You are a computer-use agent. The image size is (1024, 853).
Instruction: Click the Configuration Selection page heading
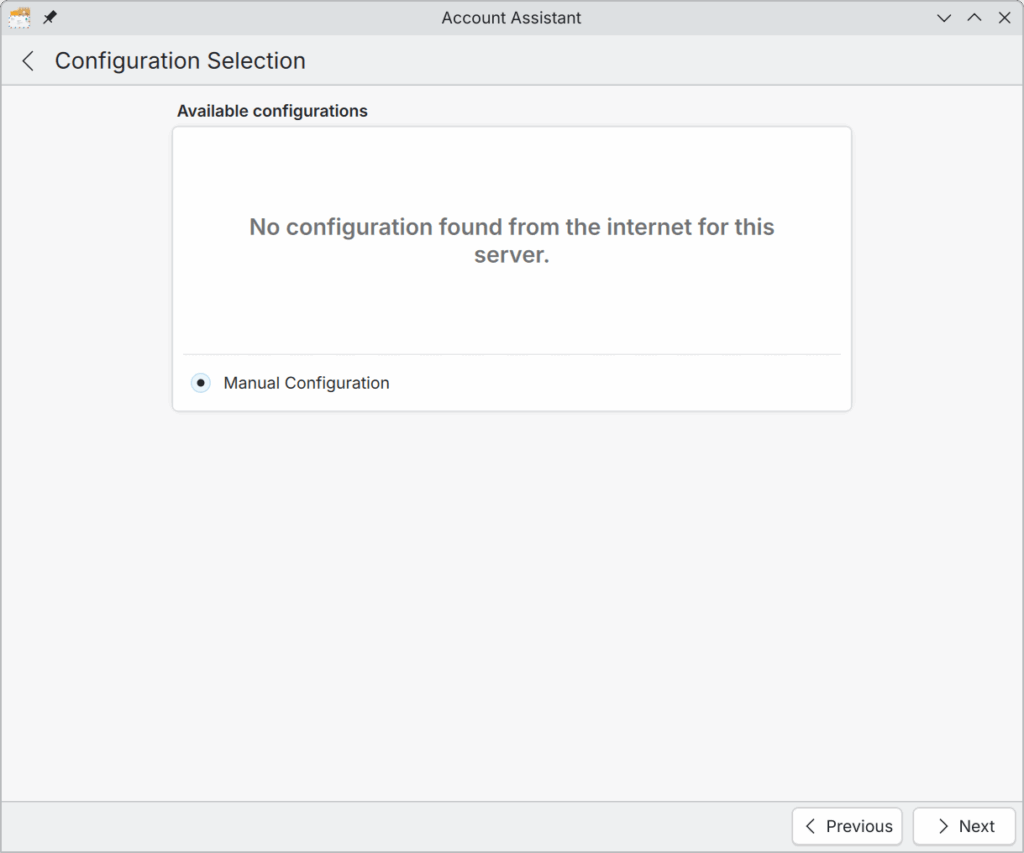tap(180, 61)
